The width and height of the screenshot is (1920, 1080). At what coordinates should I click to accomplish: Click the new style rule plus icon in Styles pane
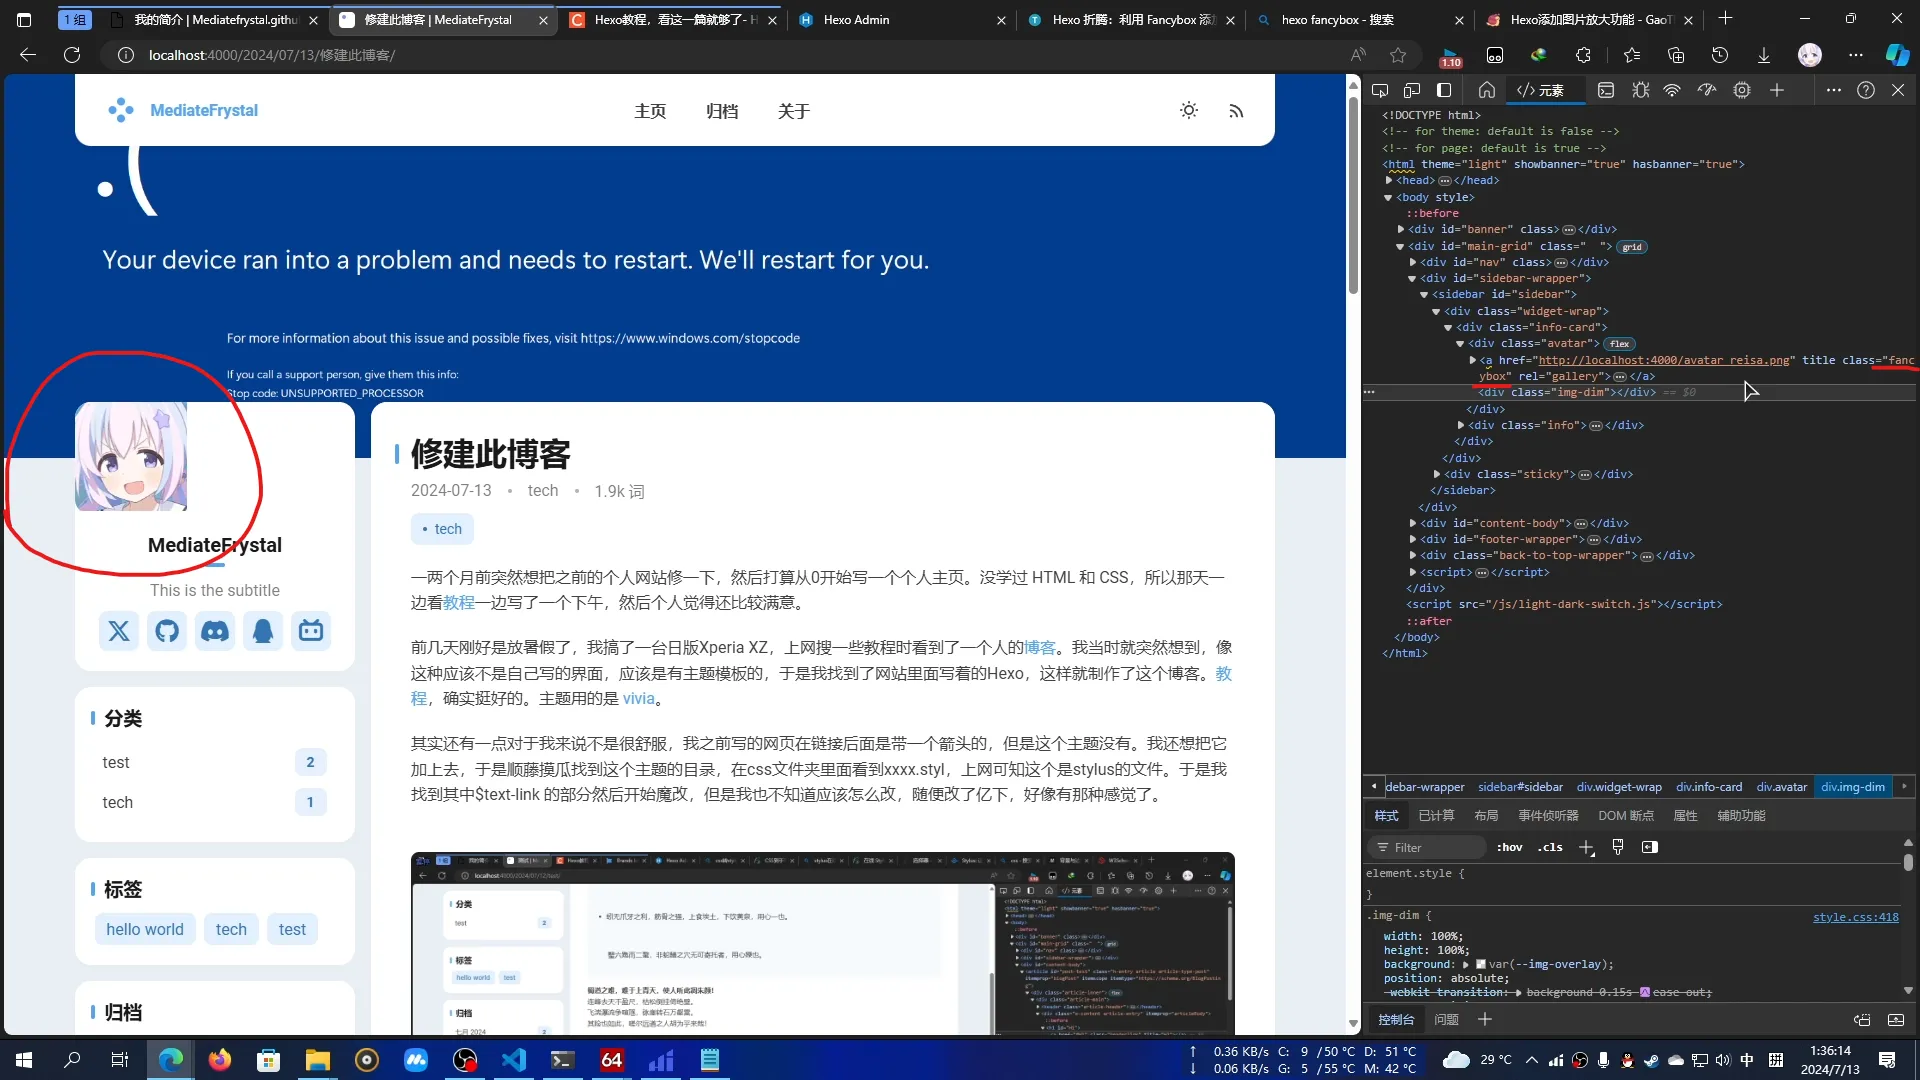point(1586,847)
